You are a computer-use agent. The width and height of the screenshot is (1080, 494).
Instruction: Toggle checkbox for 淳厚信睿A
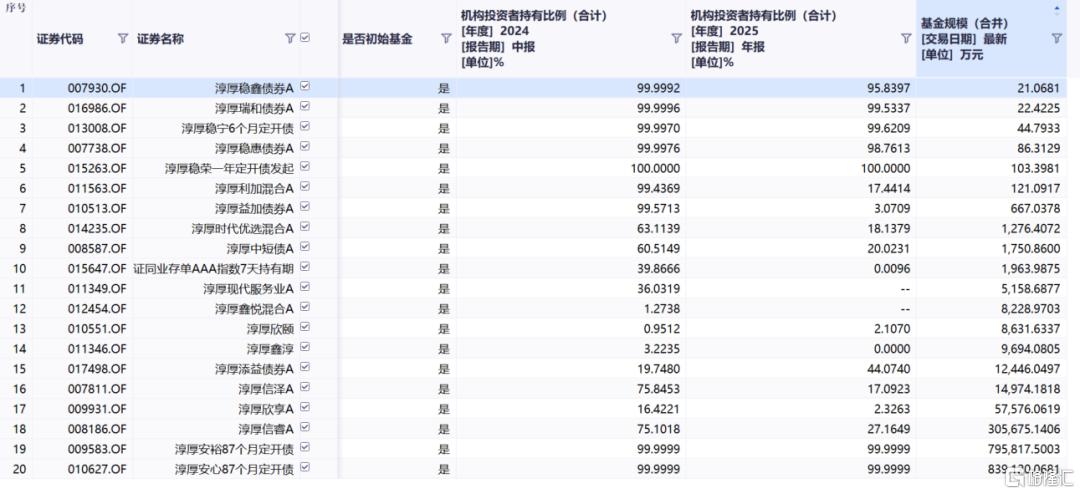coord(305,428)
